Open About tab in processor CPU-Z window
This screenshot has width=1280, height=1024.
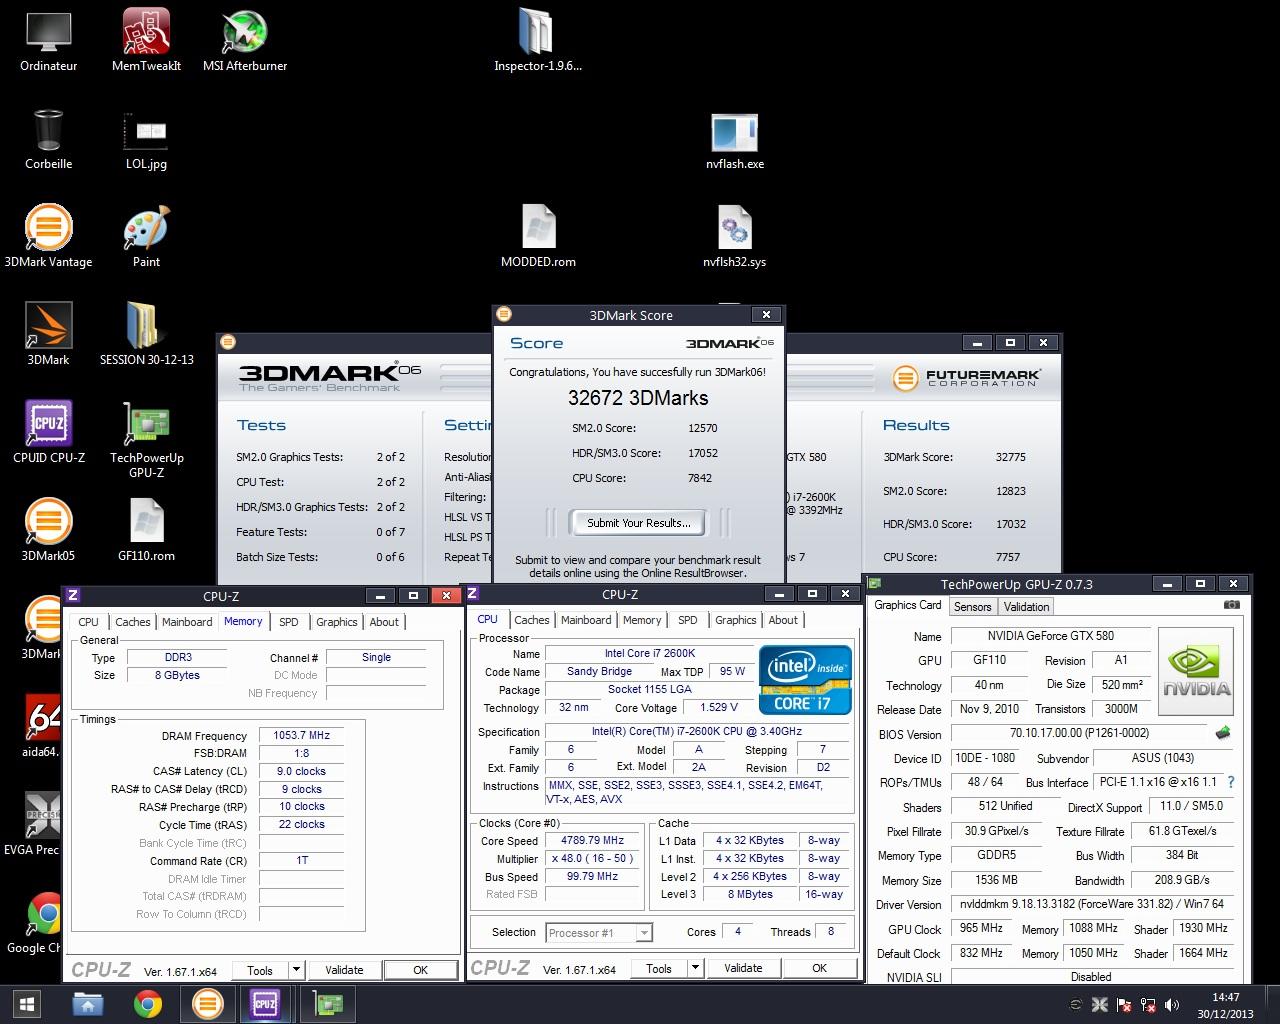[x=783, y=620]
